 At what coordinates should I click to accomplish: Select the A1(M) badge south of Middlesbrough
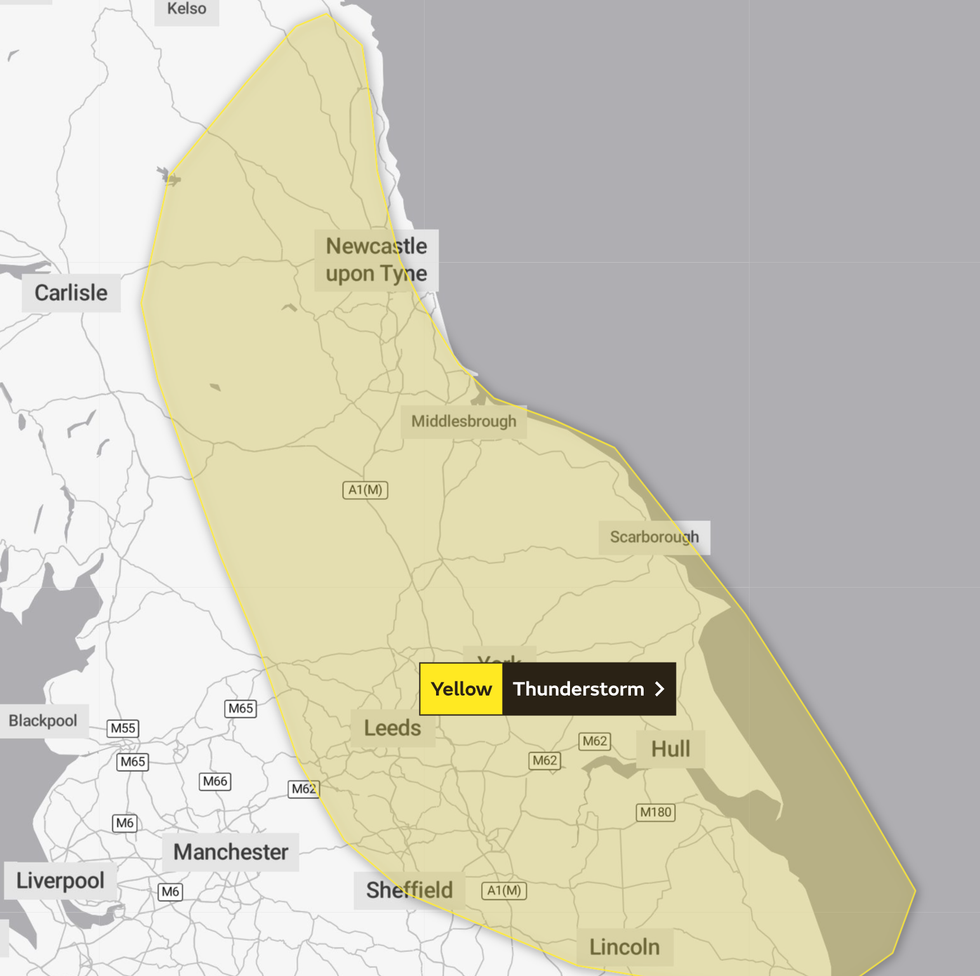[x=365, y=490]
